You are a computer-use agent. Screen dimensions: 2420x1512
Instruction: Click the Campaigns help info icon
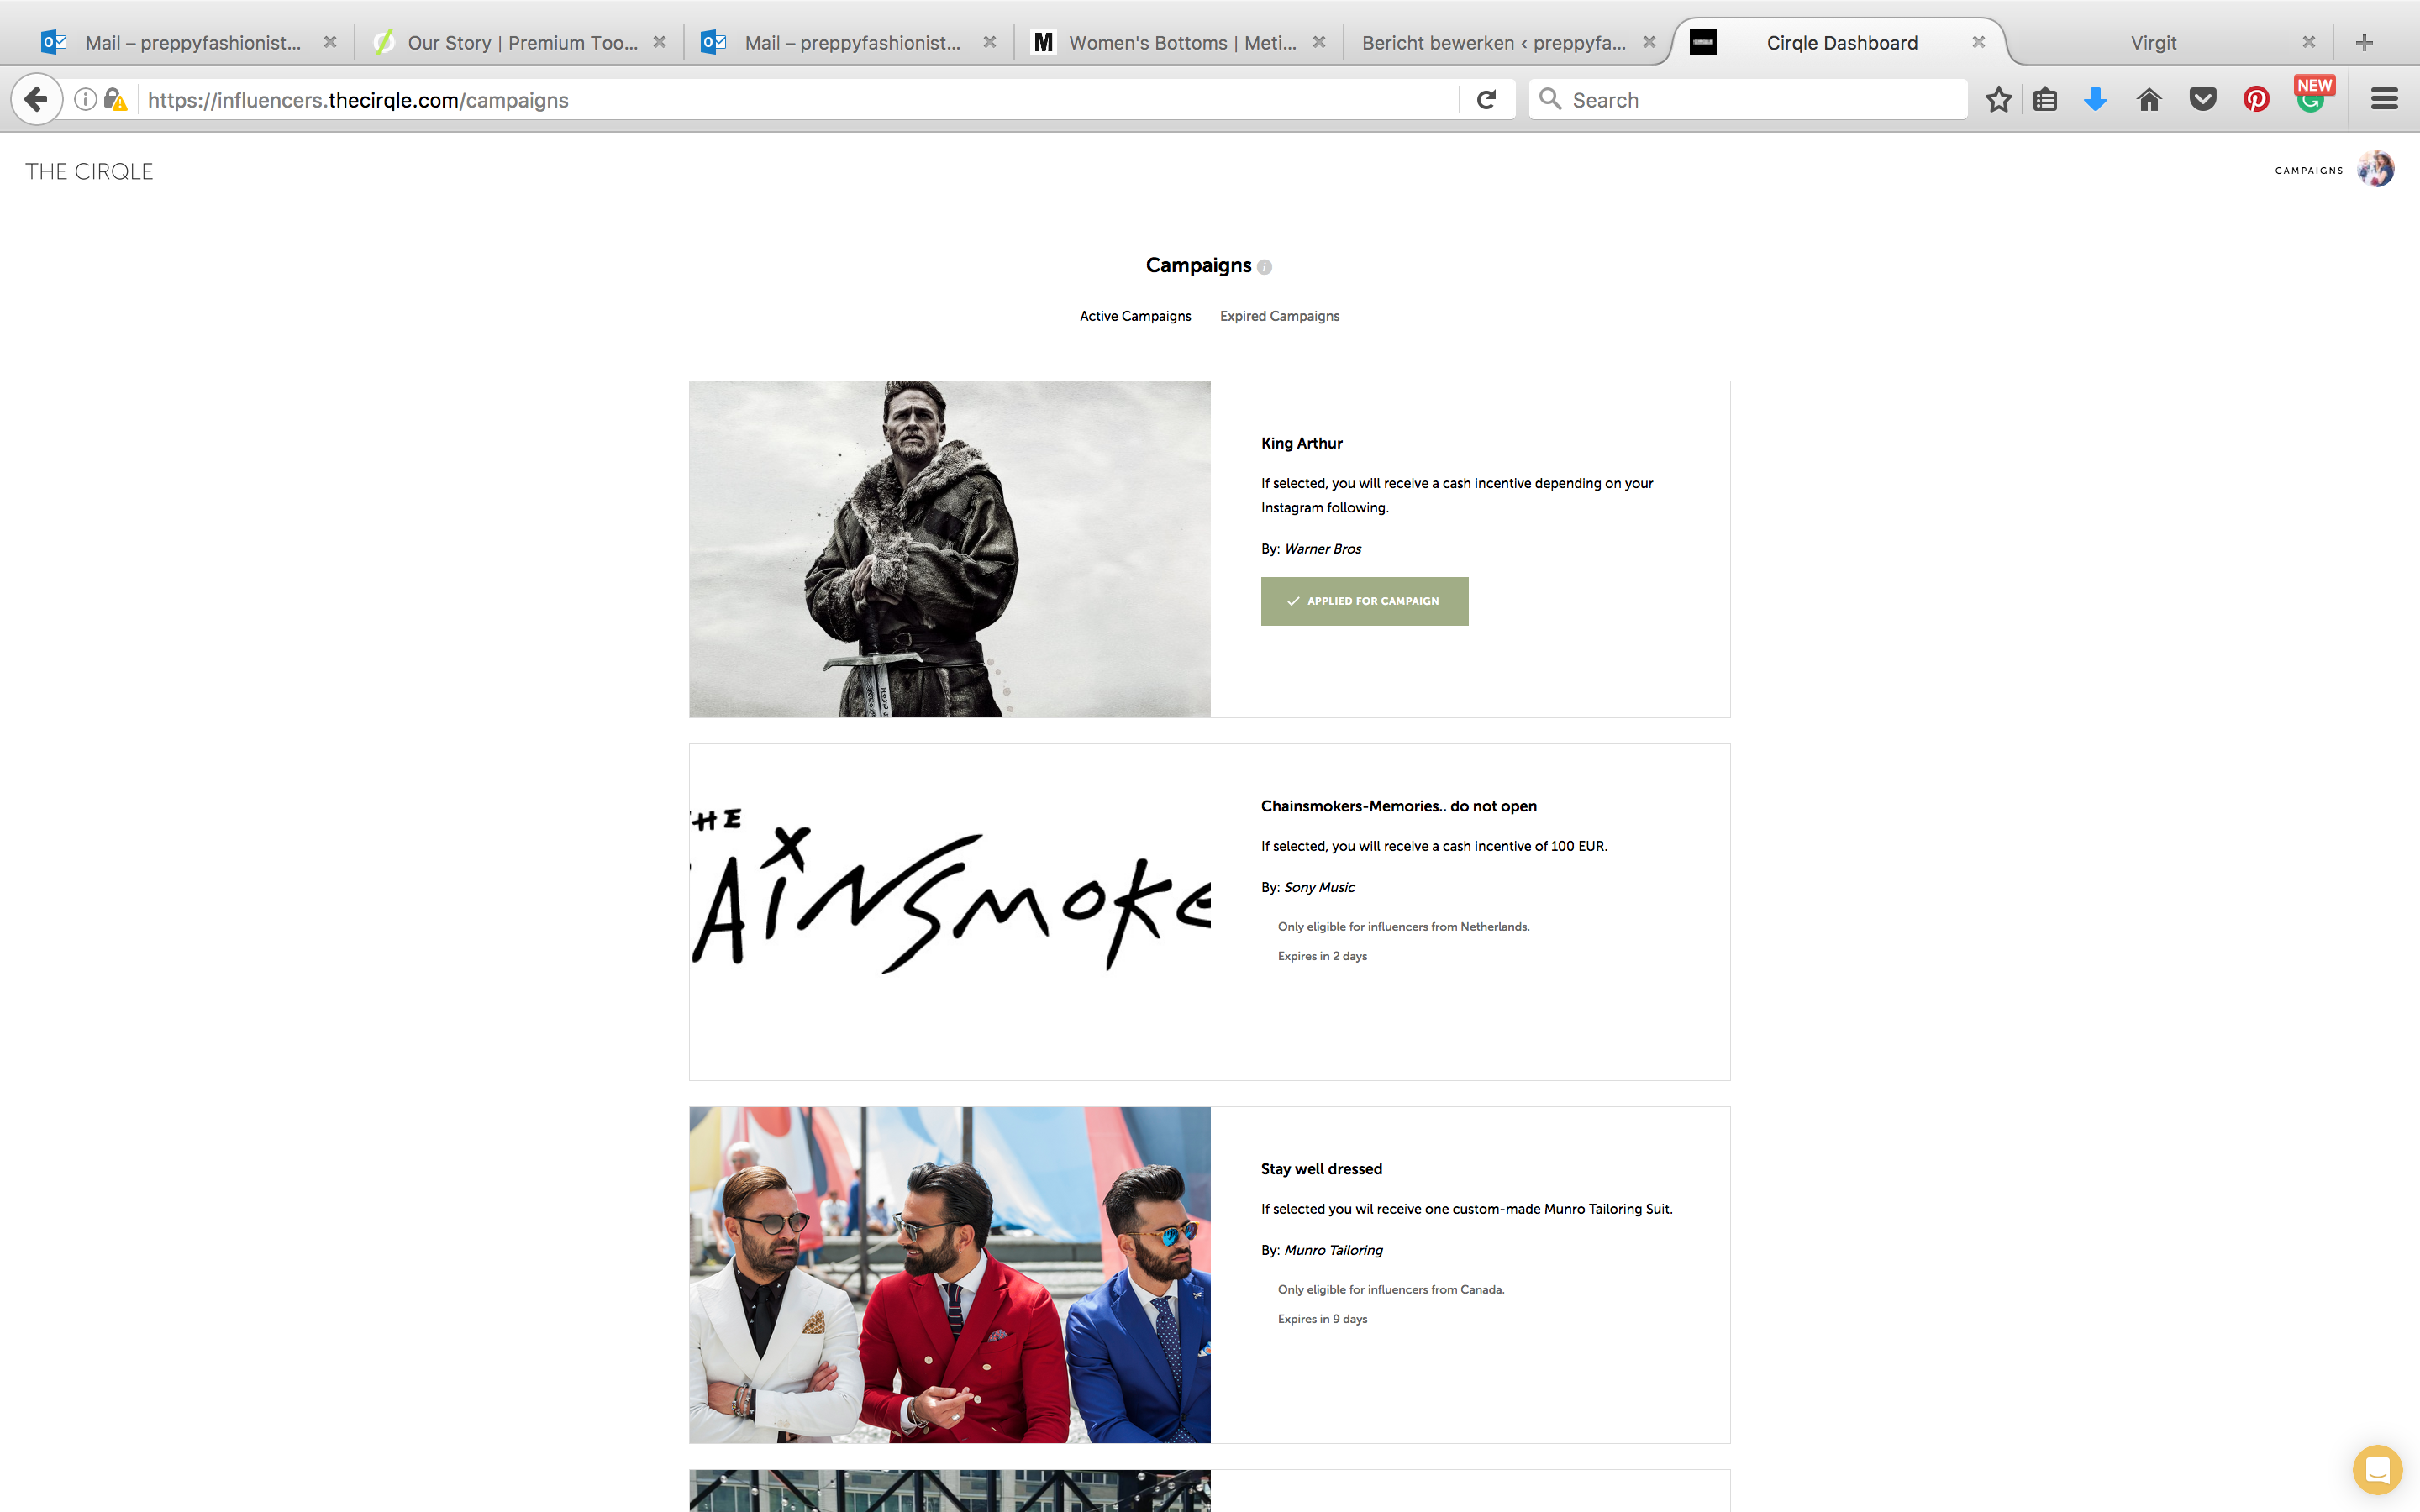tap(1264, 267)
